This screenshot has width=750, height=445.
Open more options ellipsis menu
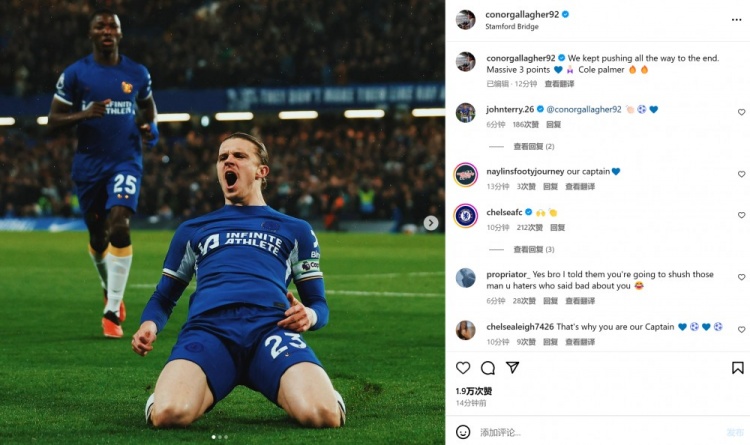(737, 19)
